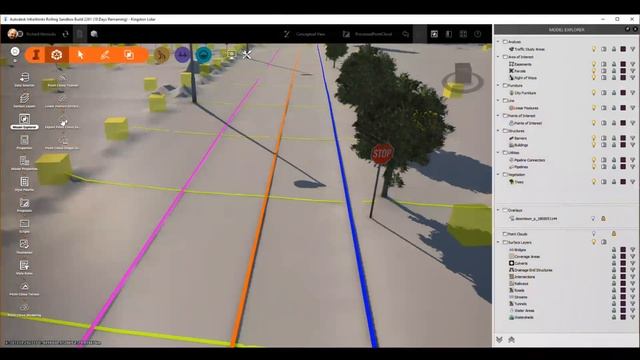
Task: Open Model Properties icon
Action: [x=24, y=162]
